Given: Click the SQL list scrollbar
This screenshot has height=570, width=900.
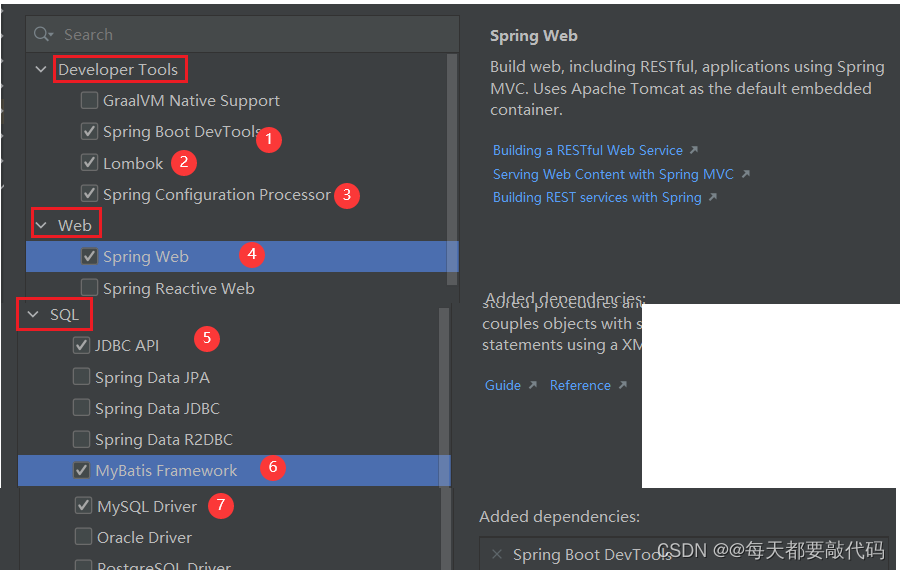Looking at the screenshot, I should [444, 396].
